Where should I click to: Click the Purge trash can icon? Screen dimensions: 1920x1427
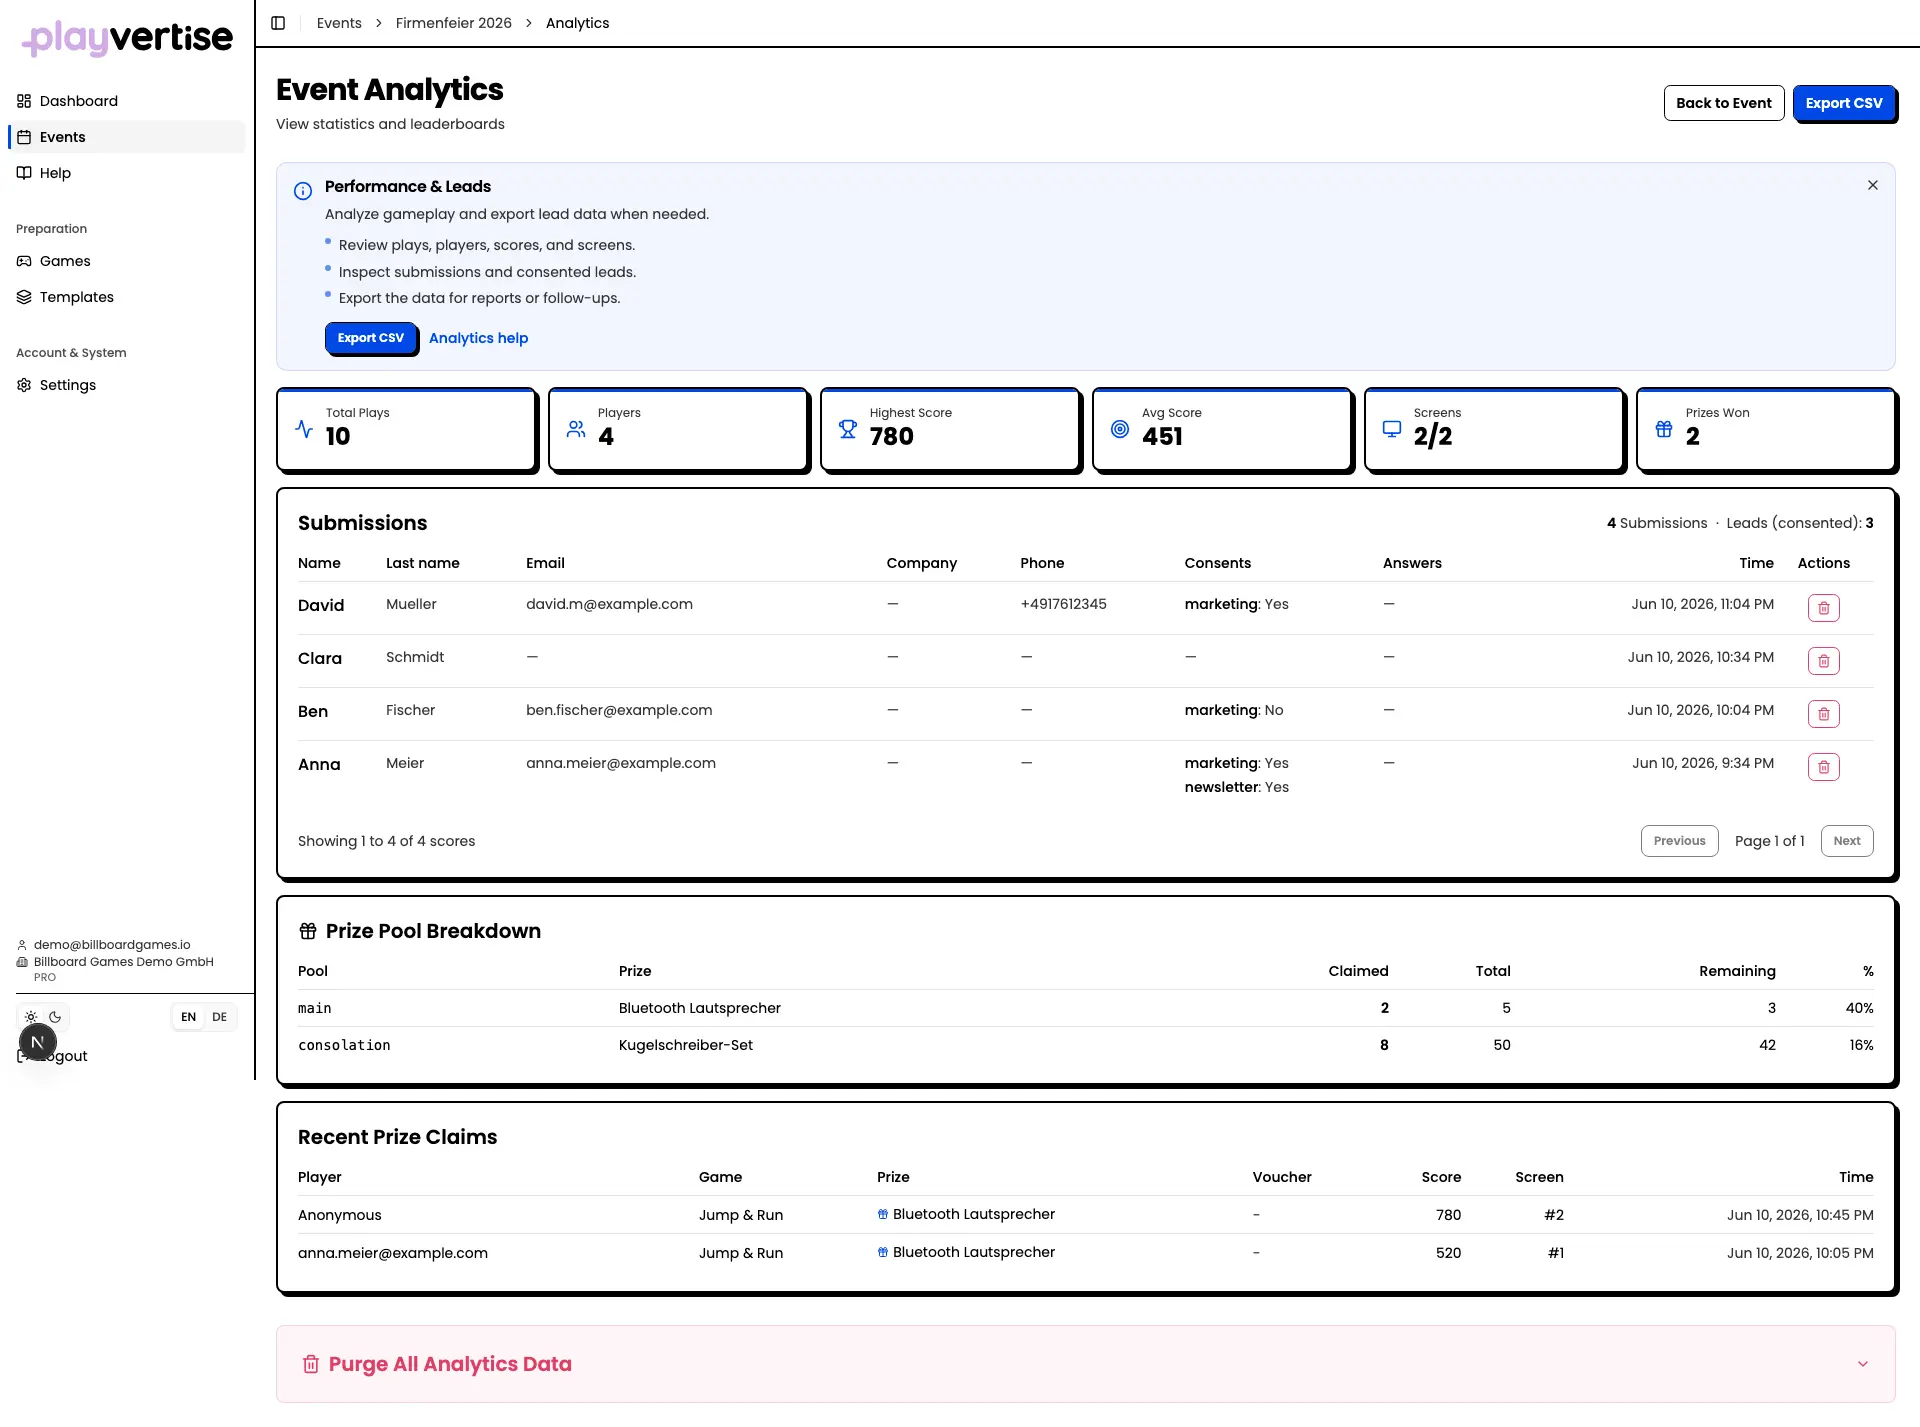(x=311, y=1364)
